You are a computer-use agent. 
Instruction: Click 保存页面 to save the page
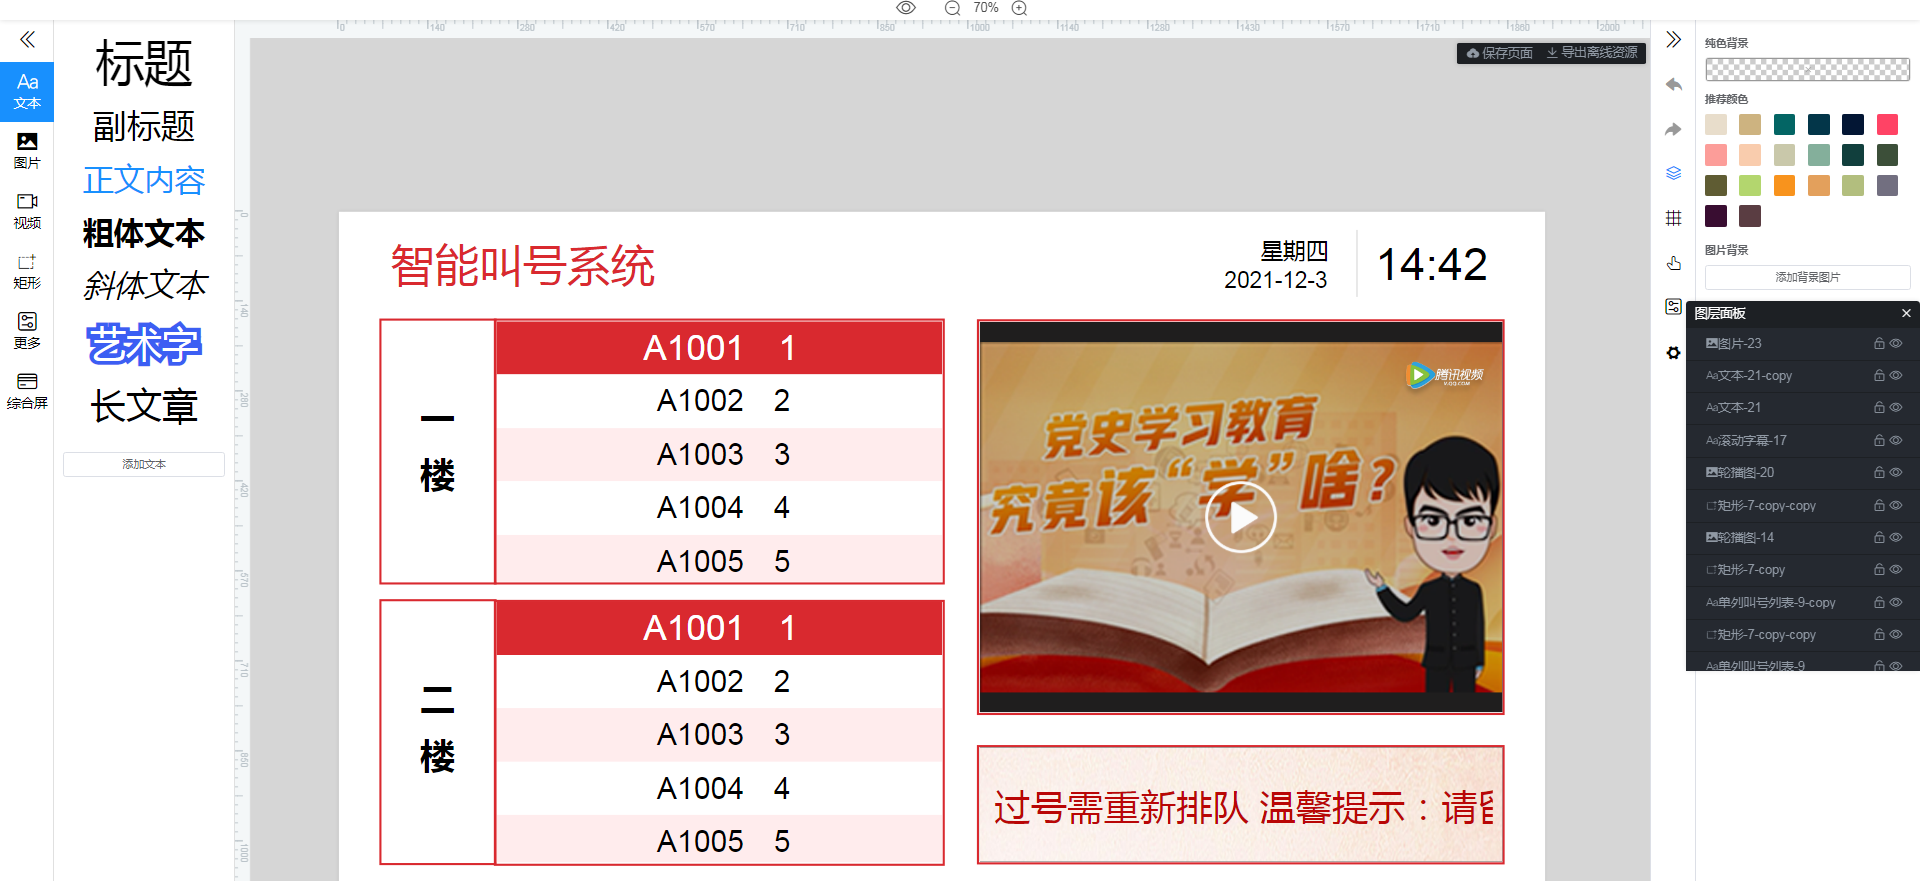(1499, 53)
